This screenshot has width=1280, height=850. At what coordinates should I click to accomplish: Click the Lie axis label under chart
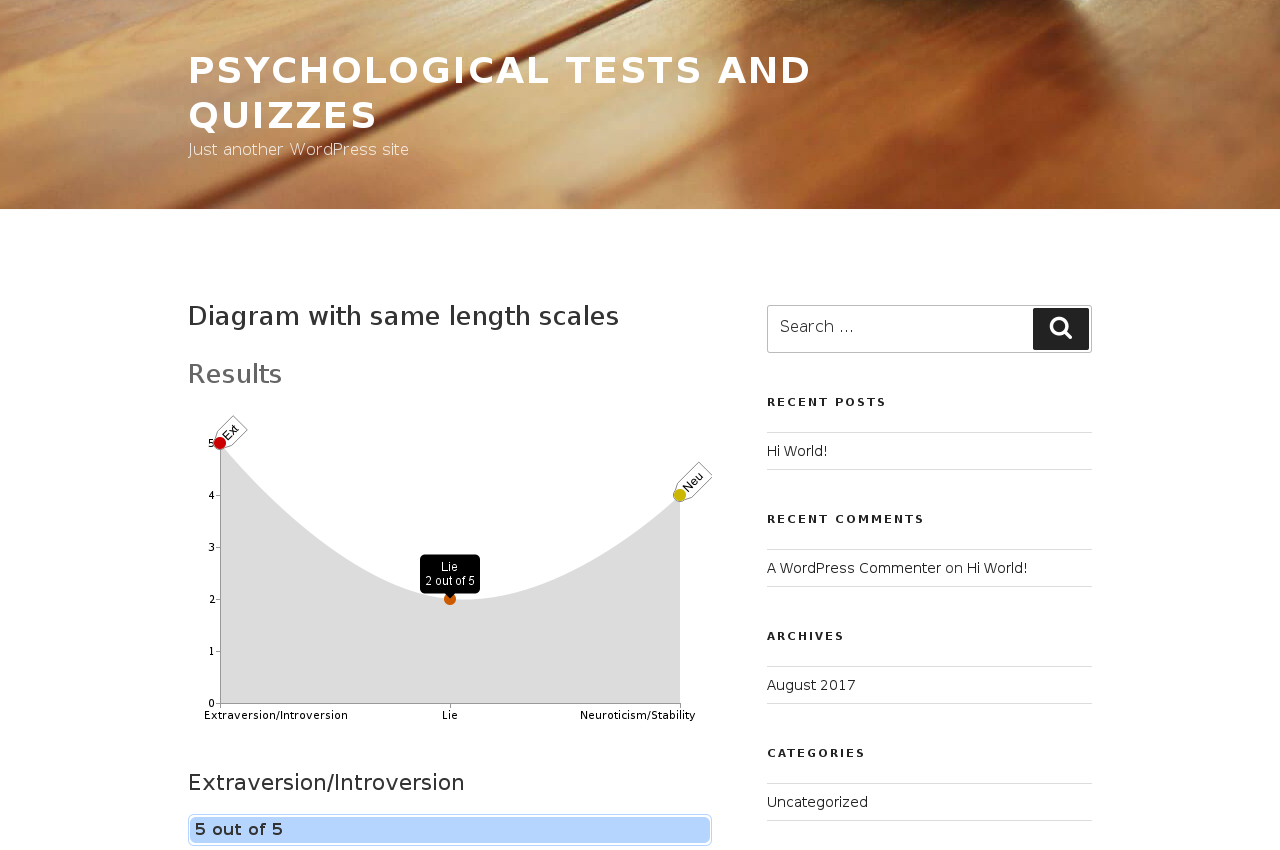450,716
